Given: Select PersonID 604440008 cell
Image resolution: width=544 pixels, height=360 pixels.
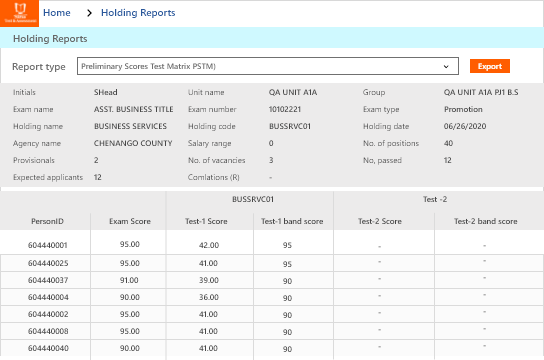Looking at the screenshot, I should [x=48, y=331].
